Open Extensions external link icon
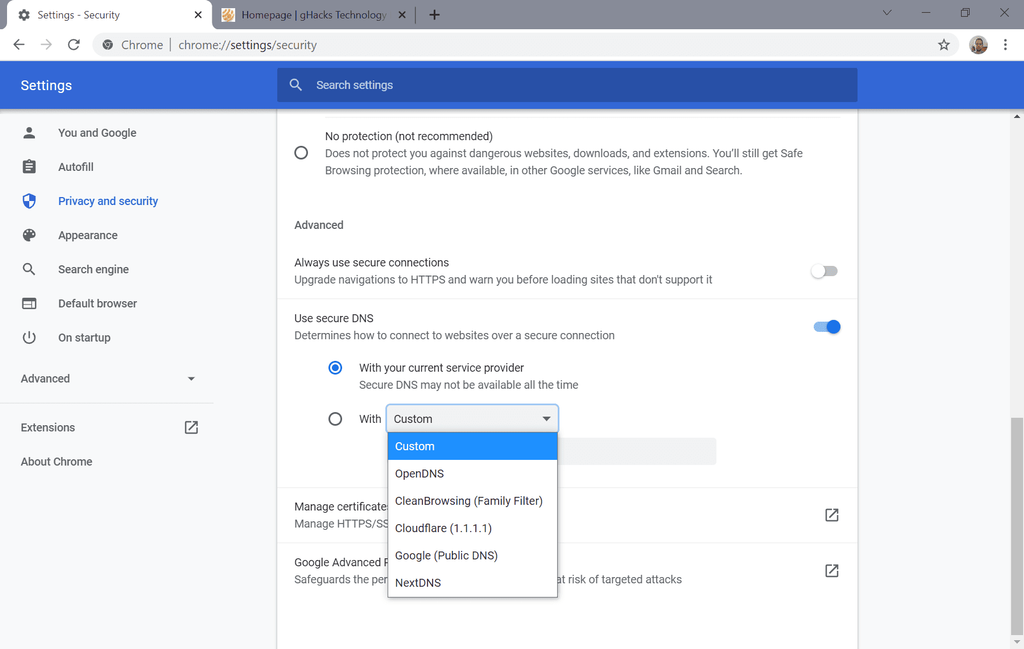The image size is (1024, 649). (191, 427)
